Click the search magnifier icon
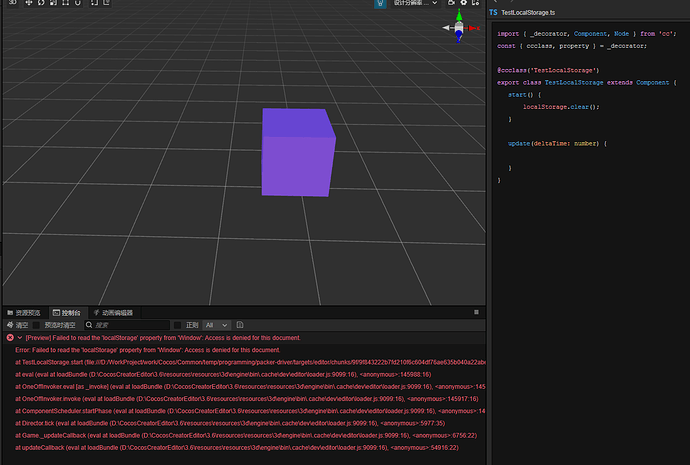 pyautogui.click(x=89, y=325)
